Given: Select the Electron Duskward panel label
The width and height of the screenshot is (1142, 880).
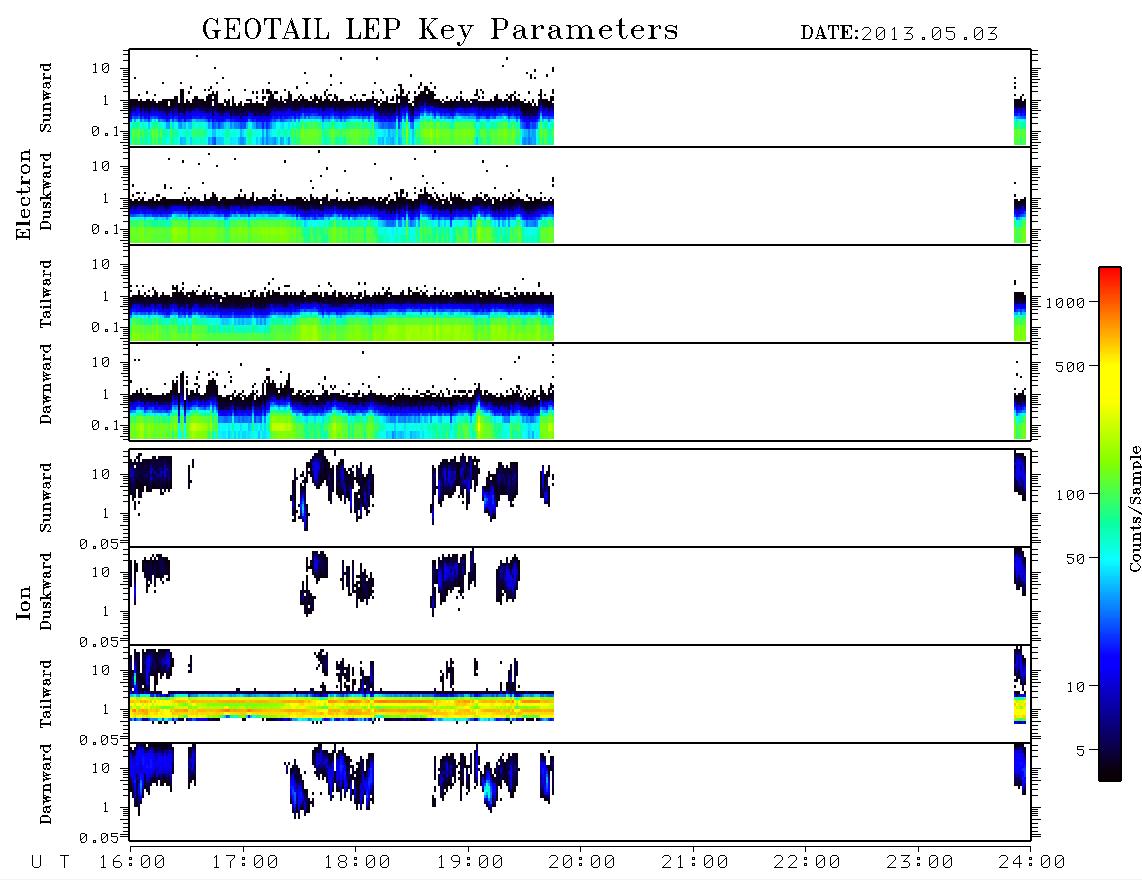Looking at the screenshot, I should [x=46, y=191].
